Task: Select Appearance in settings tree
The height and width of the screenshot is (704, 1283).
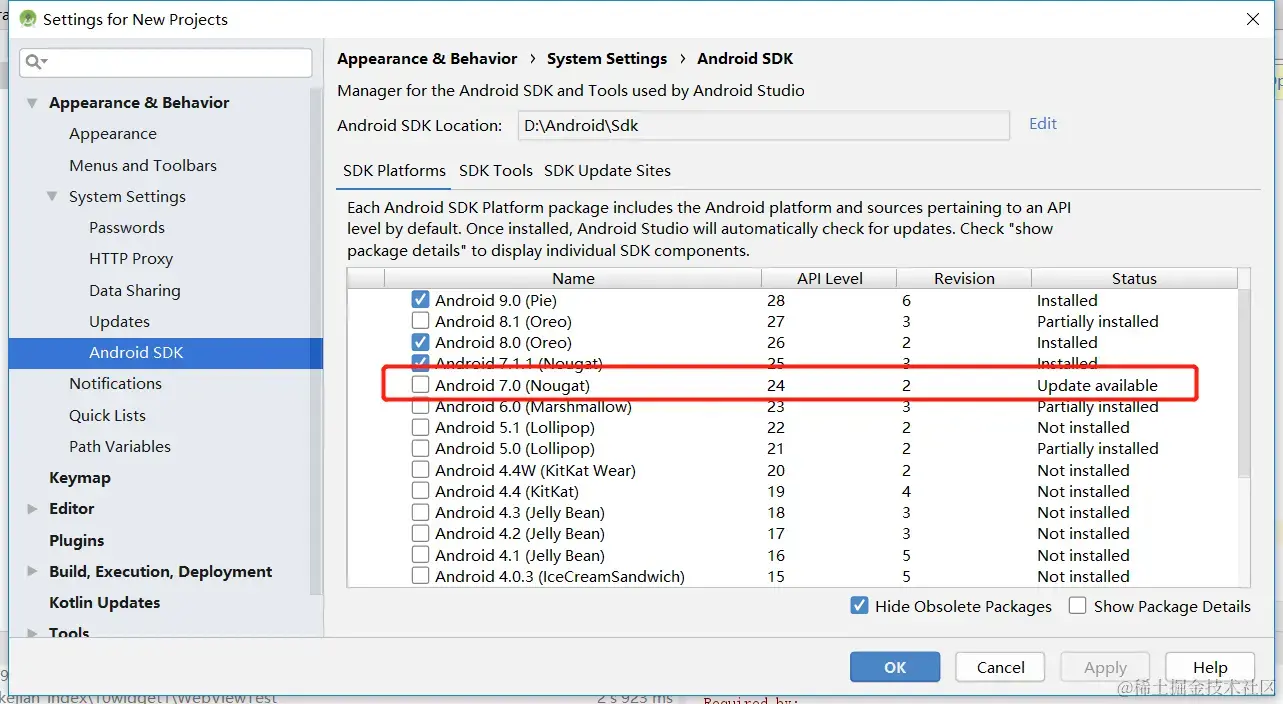Action: coord(113,134)
